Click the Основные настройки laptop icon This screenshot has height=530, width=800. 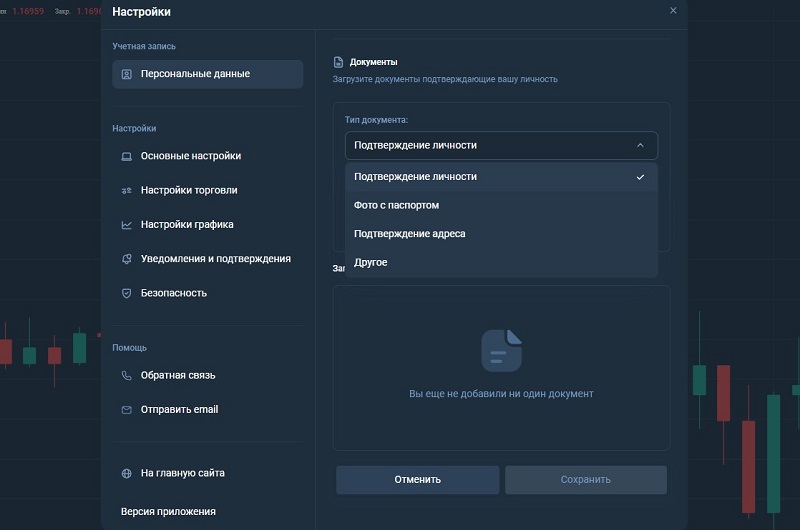point(127,156)
